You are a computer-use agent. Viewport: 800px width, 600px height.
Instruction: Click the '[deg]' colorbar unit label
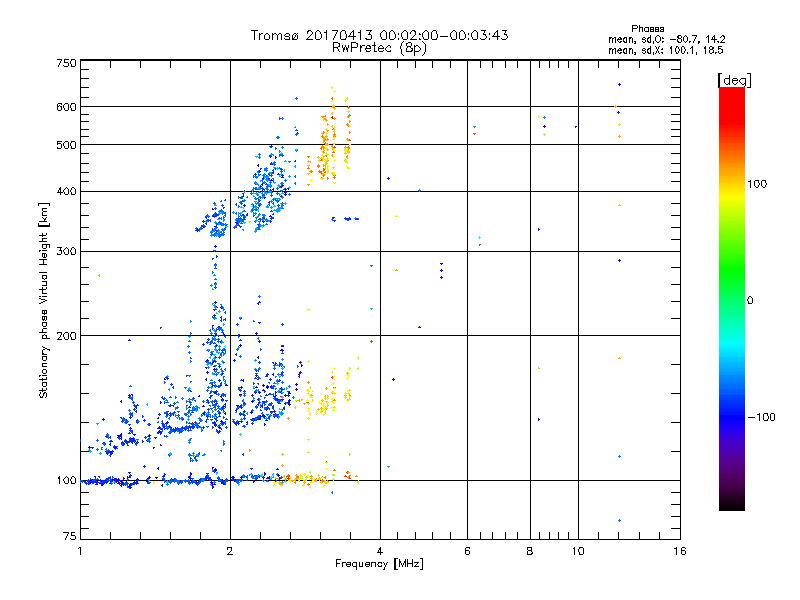(x=734, y=80)
